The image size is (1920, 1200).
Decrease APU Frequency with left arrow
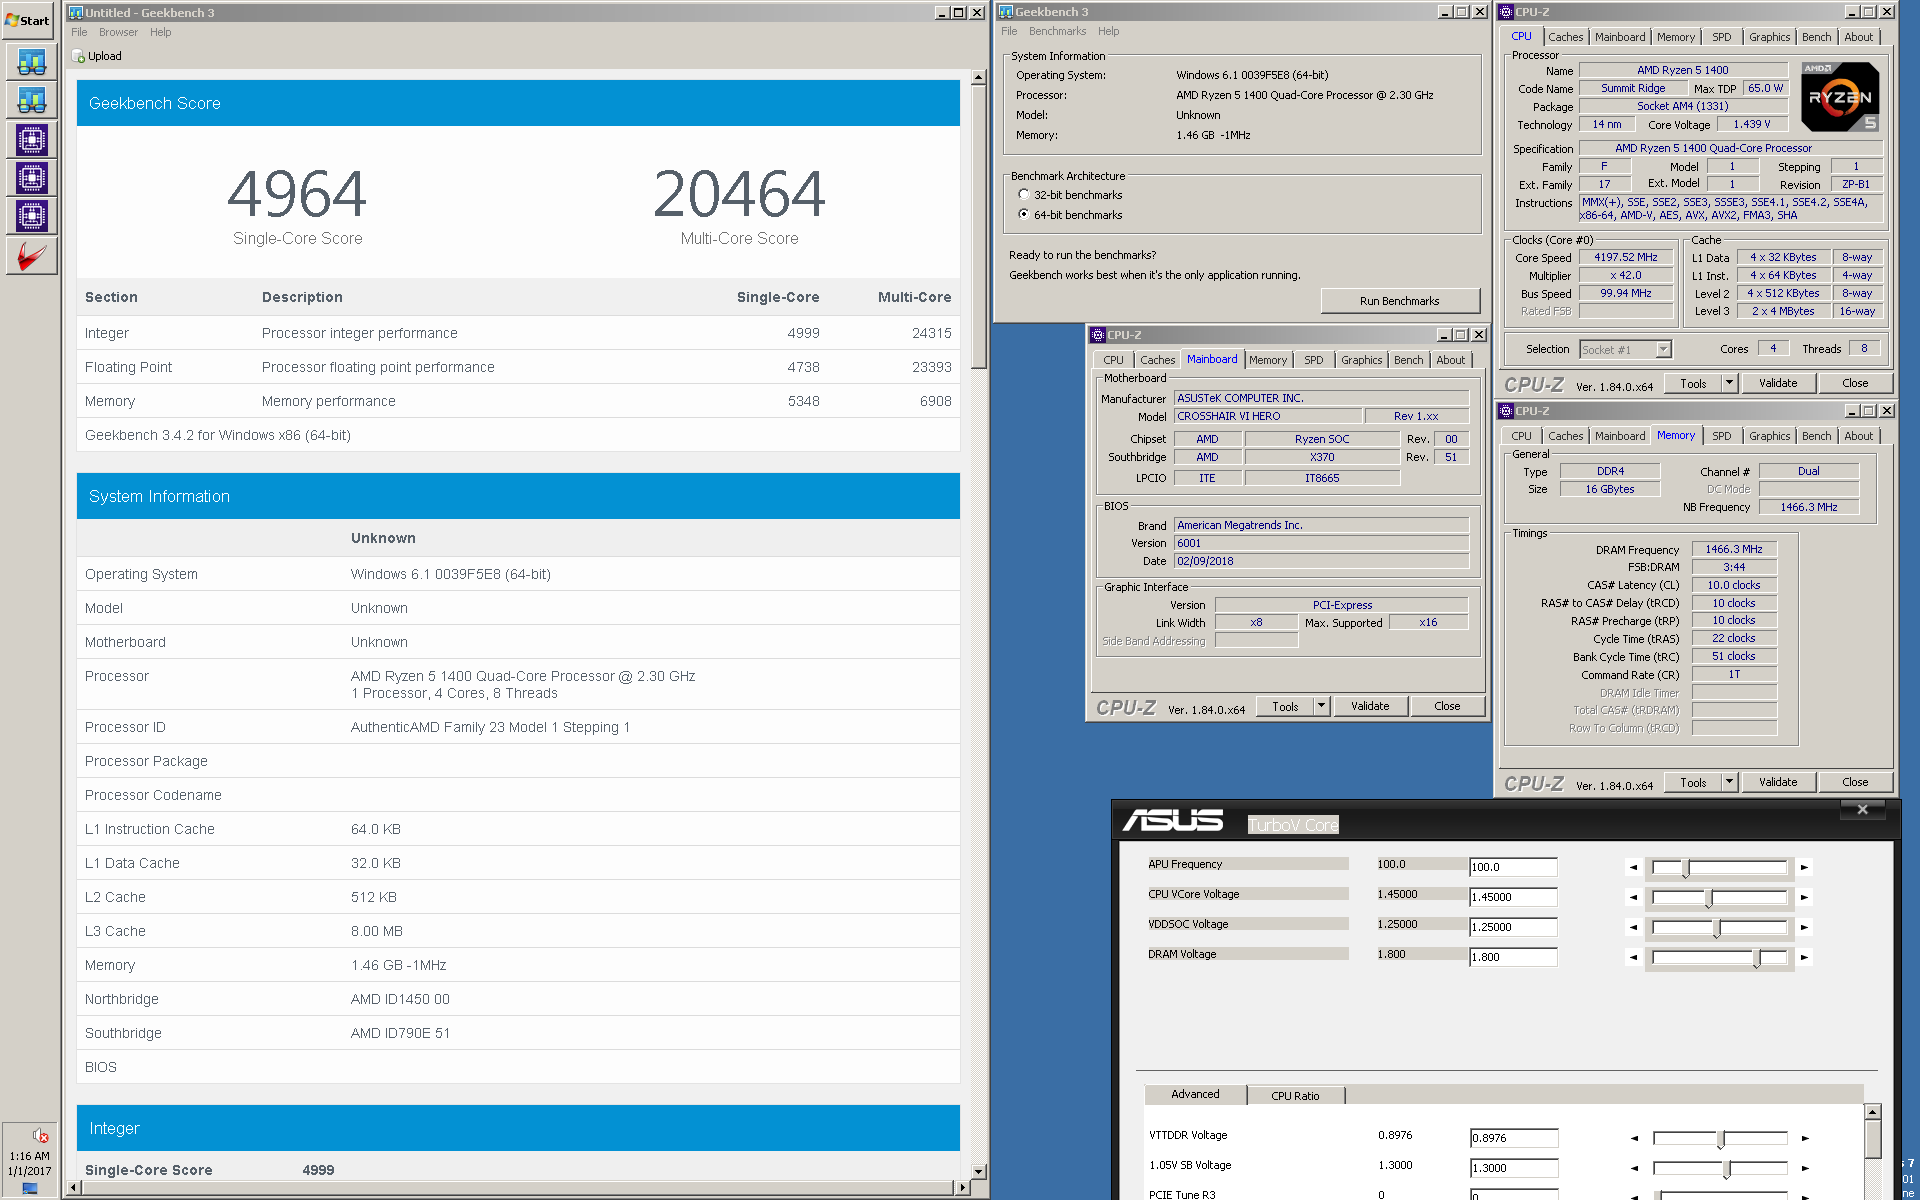tap(1634, 867)
